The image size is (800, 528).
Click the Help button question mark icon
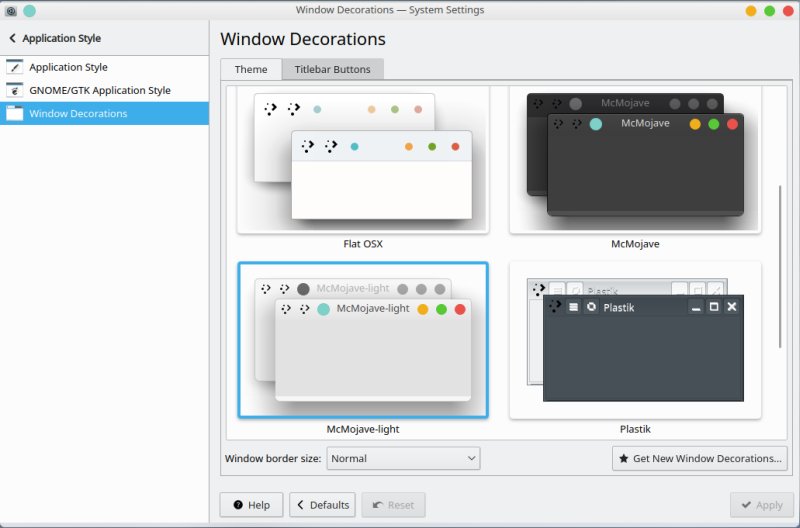point(238,505)
